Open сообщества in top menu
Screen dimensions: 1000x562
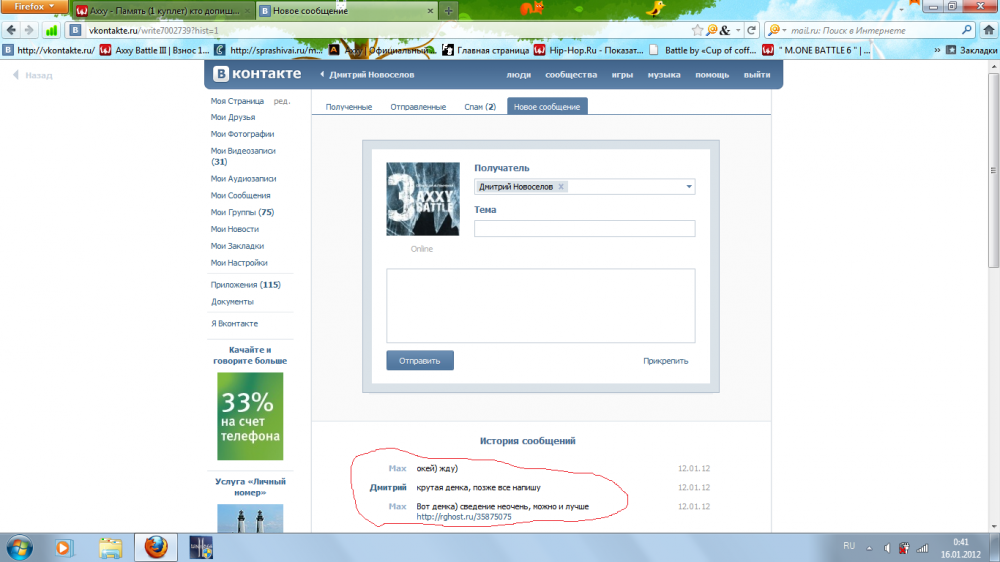point(571,75)
